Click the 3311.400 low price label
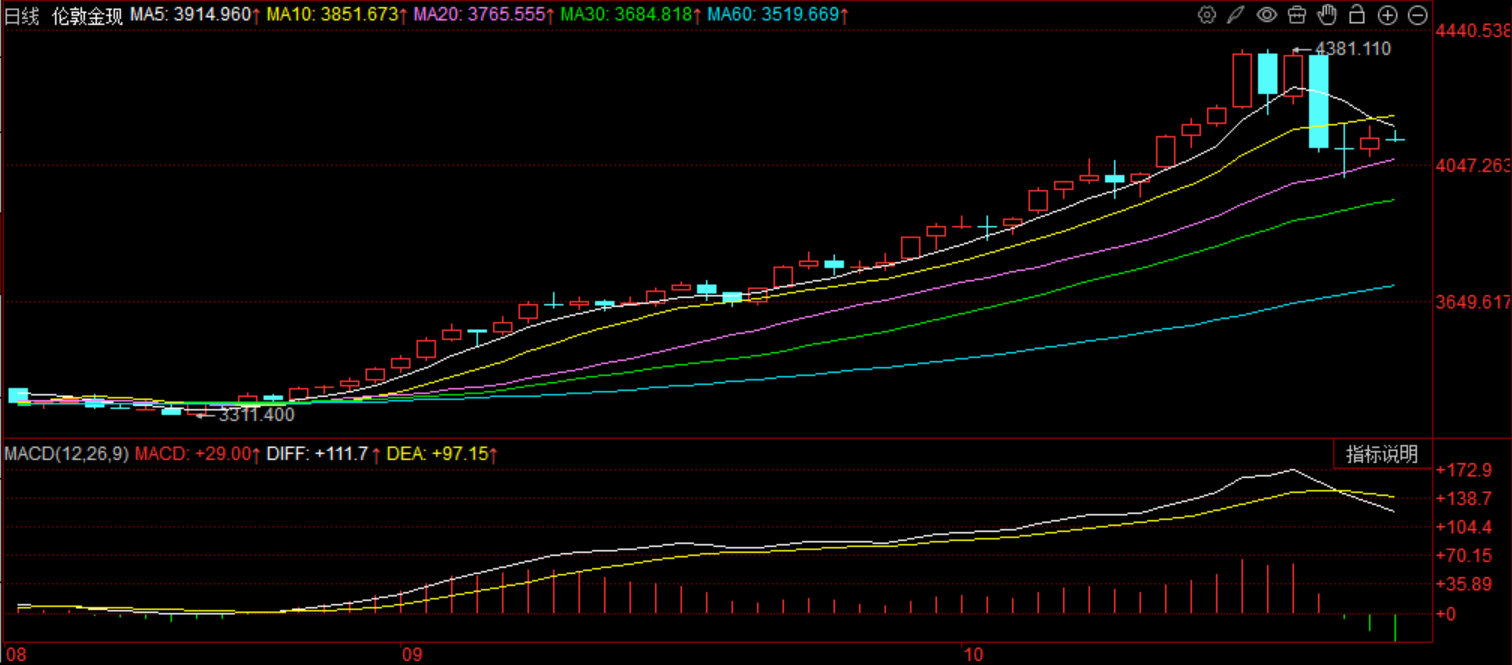This screenshot has height=665, width=1512. (257, 414)
